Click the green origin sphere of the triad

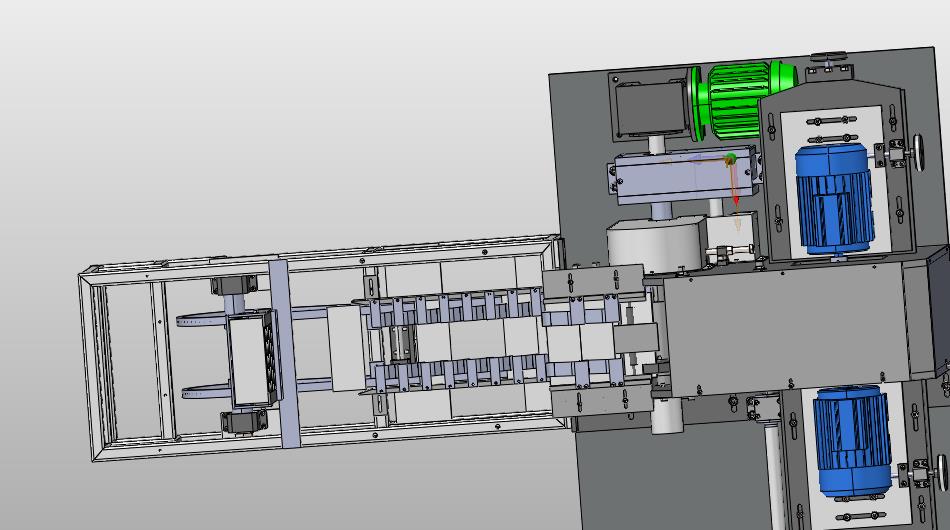[730, 159]
